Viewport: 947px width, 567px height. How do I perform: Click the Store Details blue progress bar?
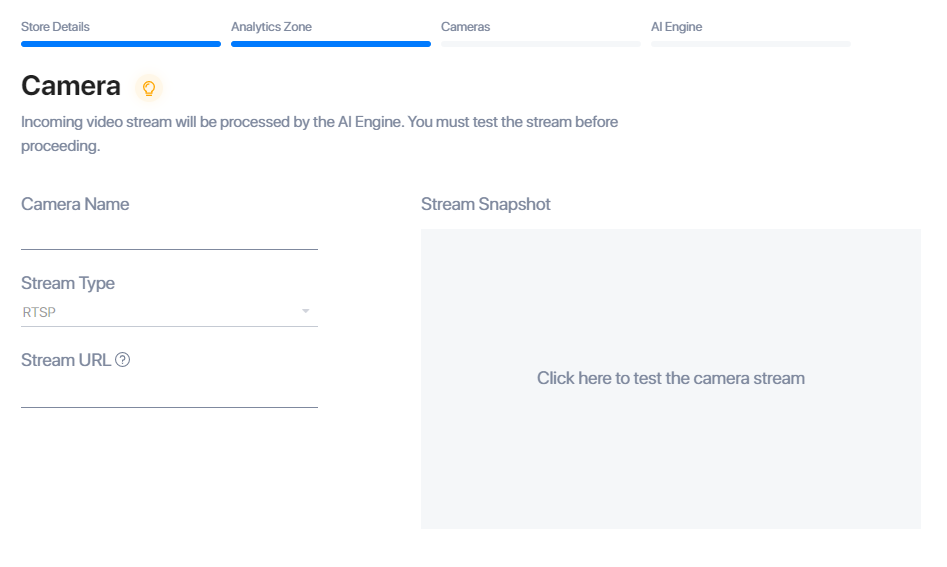pos(121,44)
